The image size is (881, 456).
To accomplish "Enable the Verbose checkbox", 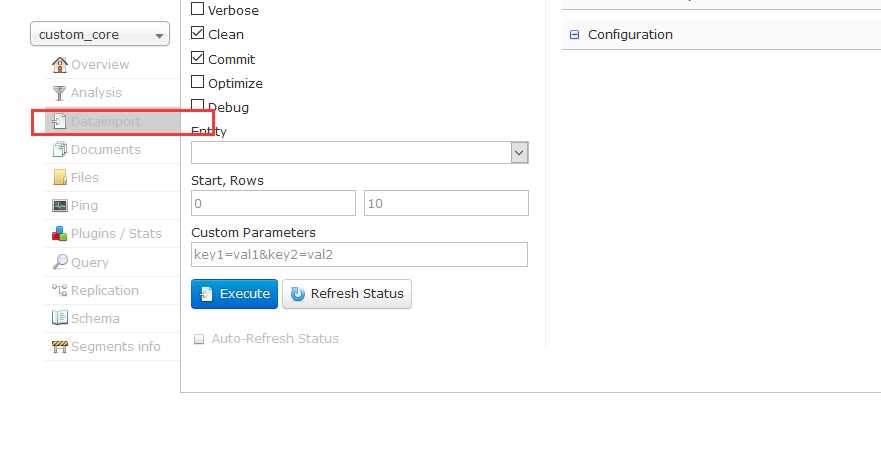I will 198,10.
